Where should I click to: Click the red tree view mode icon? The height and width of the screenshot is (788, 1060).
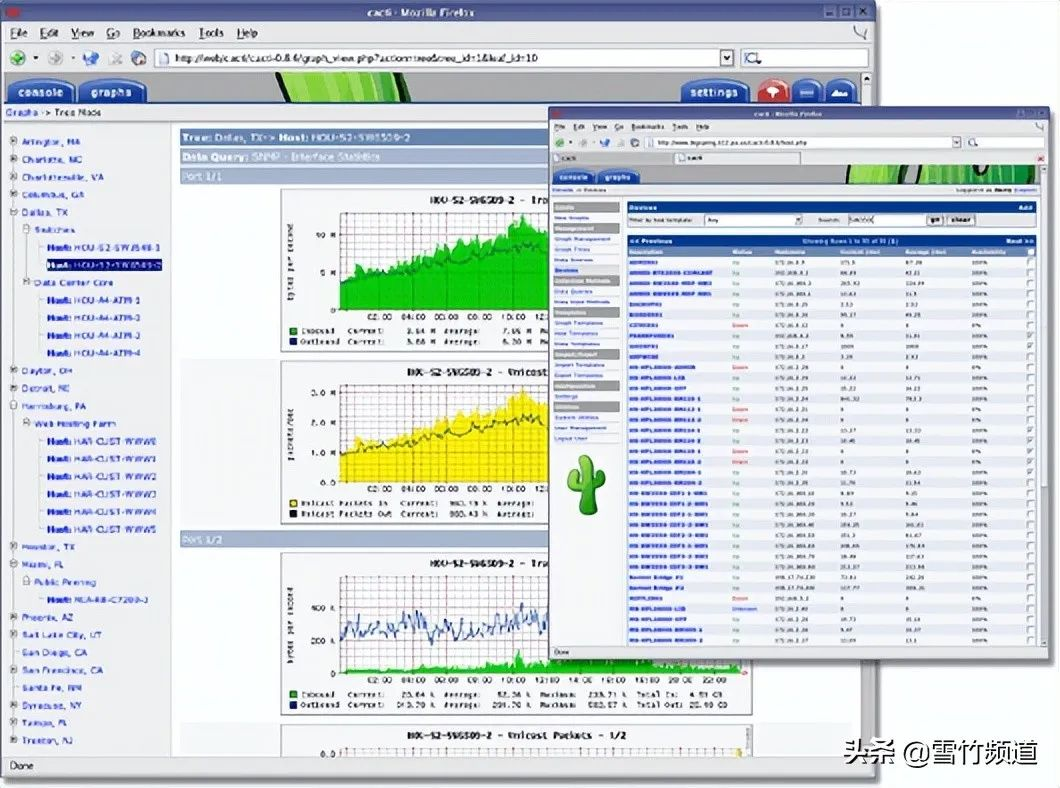772,92
